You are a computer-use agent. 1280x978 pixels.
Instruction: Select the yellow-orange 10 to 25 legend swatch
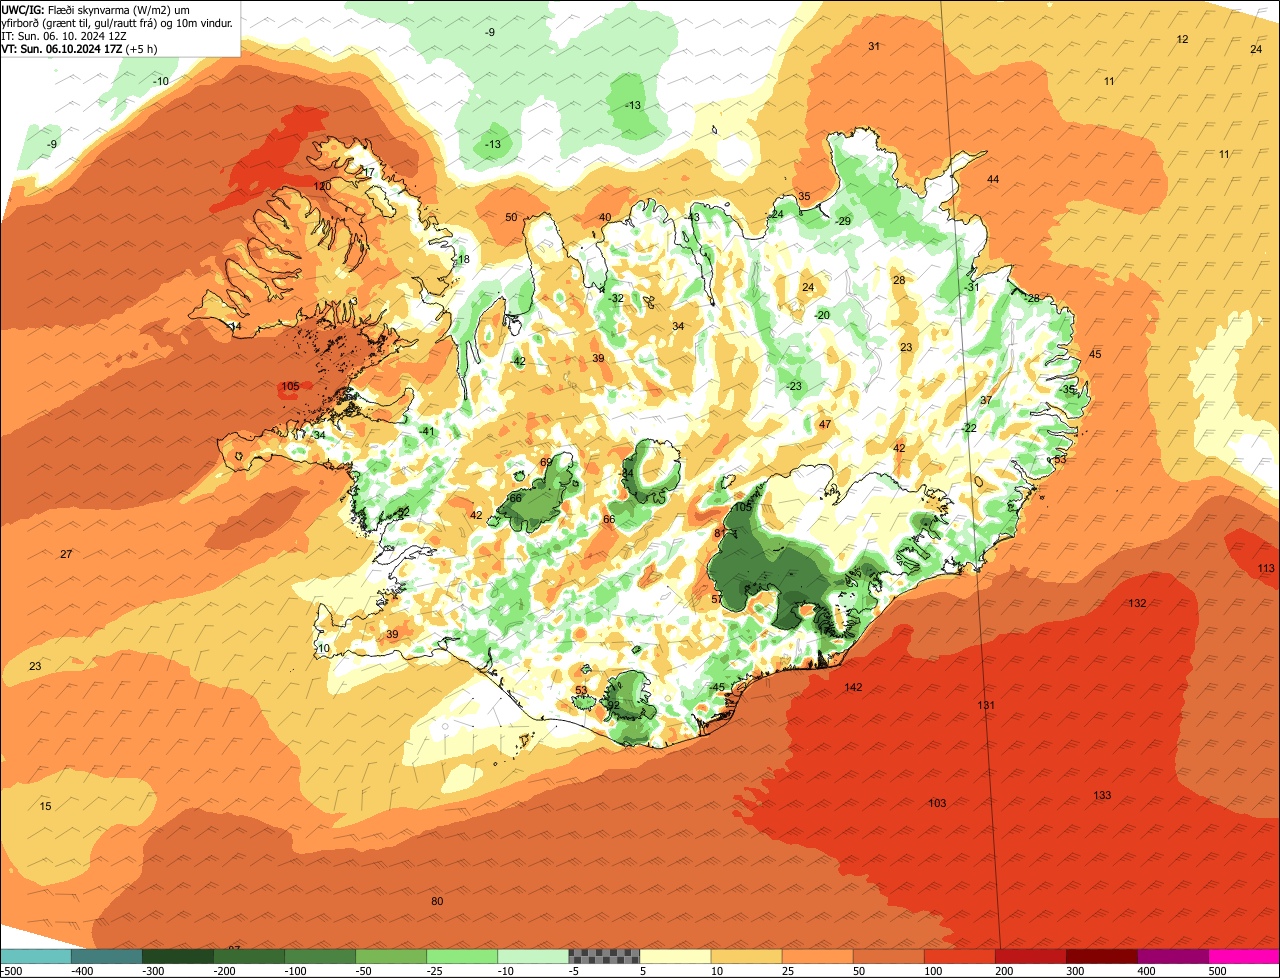(x=746, y=956)
